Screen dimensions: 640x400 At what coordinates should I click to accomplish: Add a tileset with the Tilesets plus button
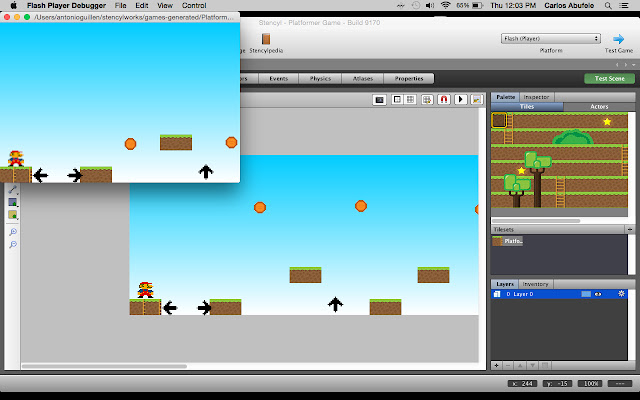pyautogui.click(x=629, y=229)
